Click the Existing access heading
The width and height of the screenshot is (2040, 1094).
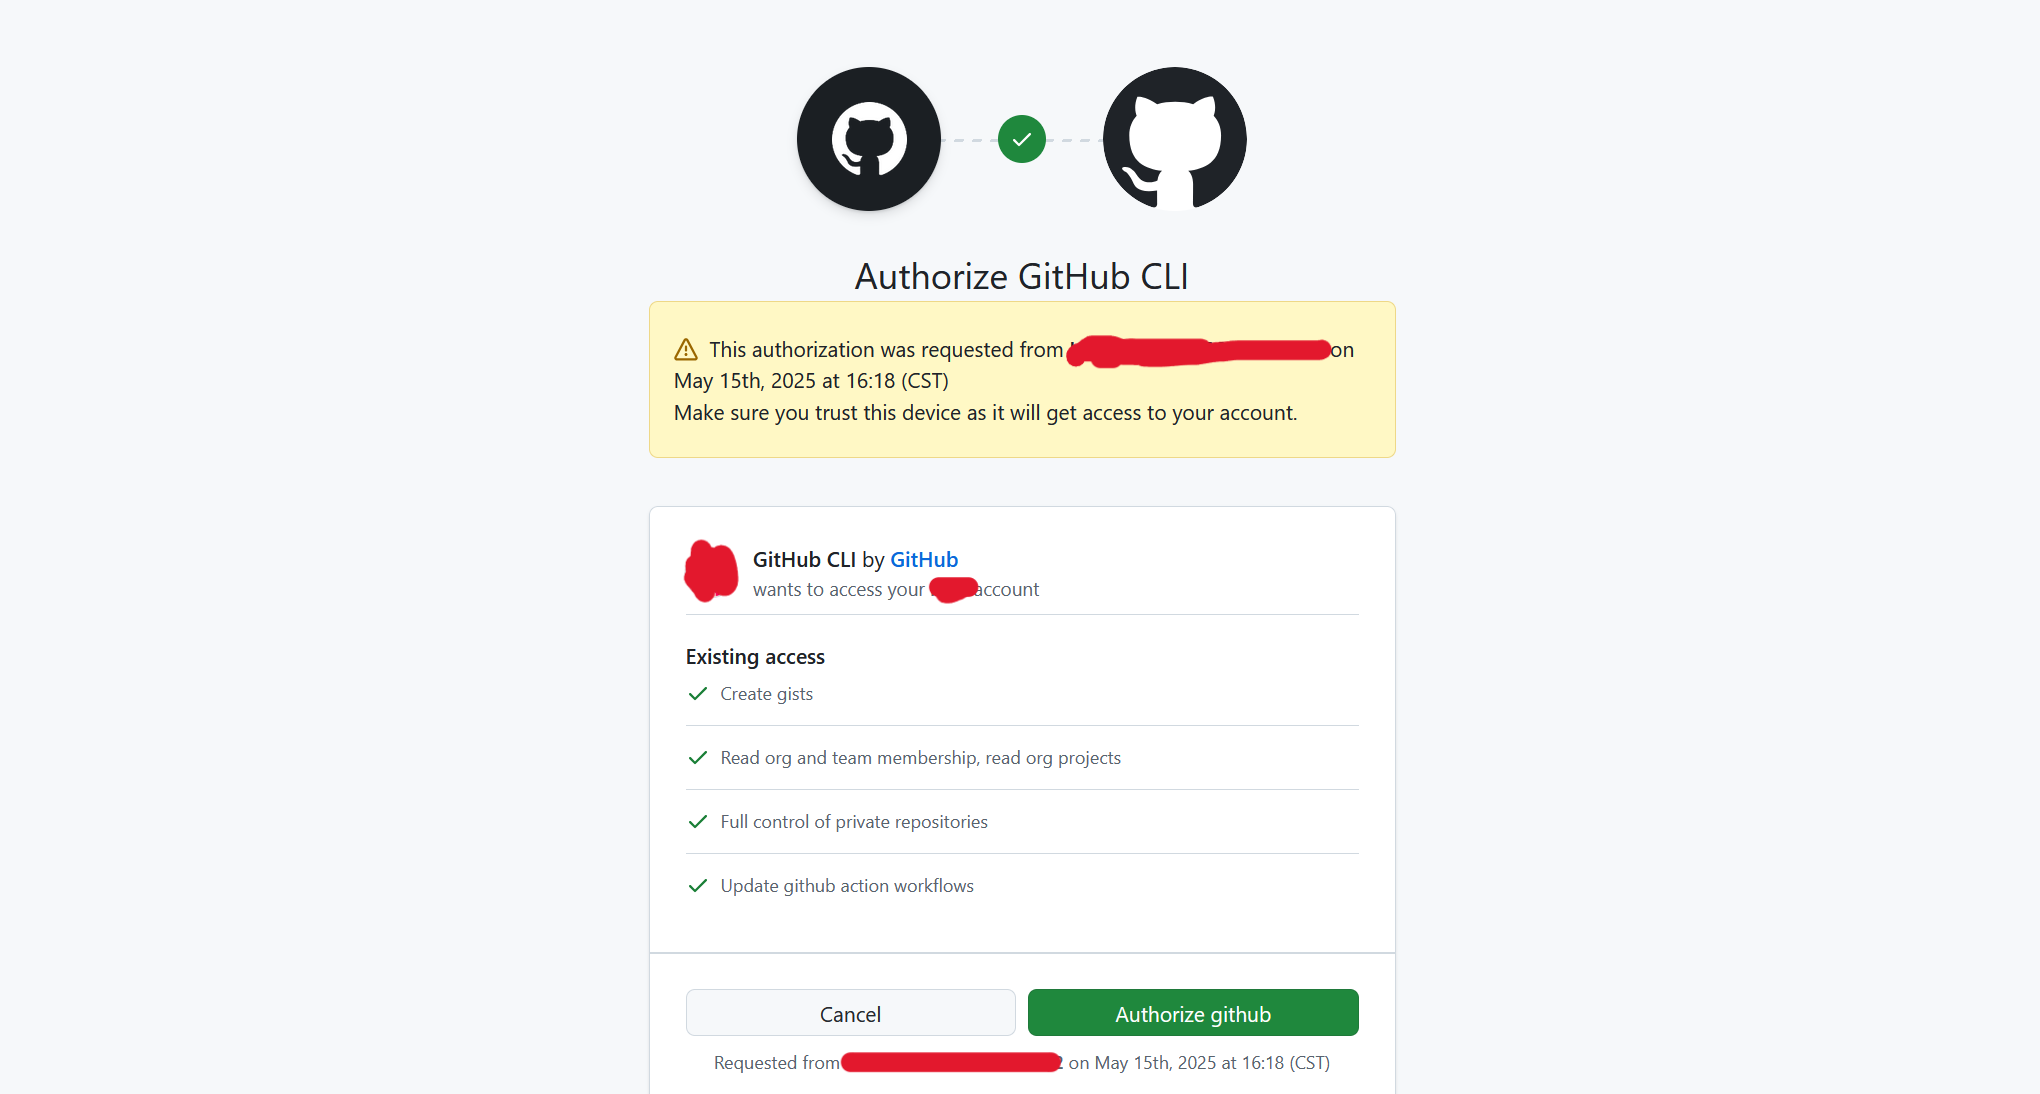pos(755,657)
